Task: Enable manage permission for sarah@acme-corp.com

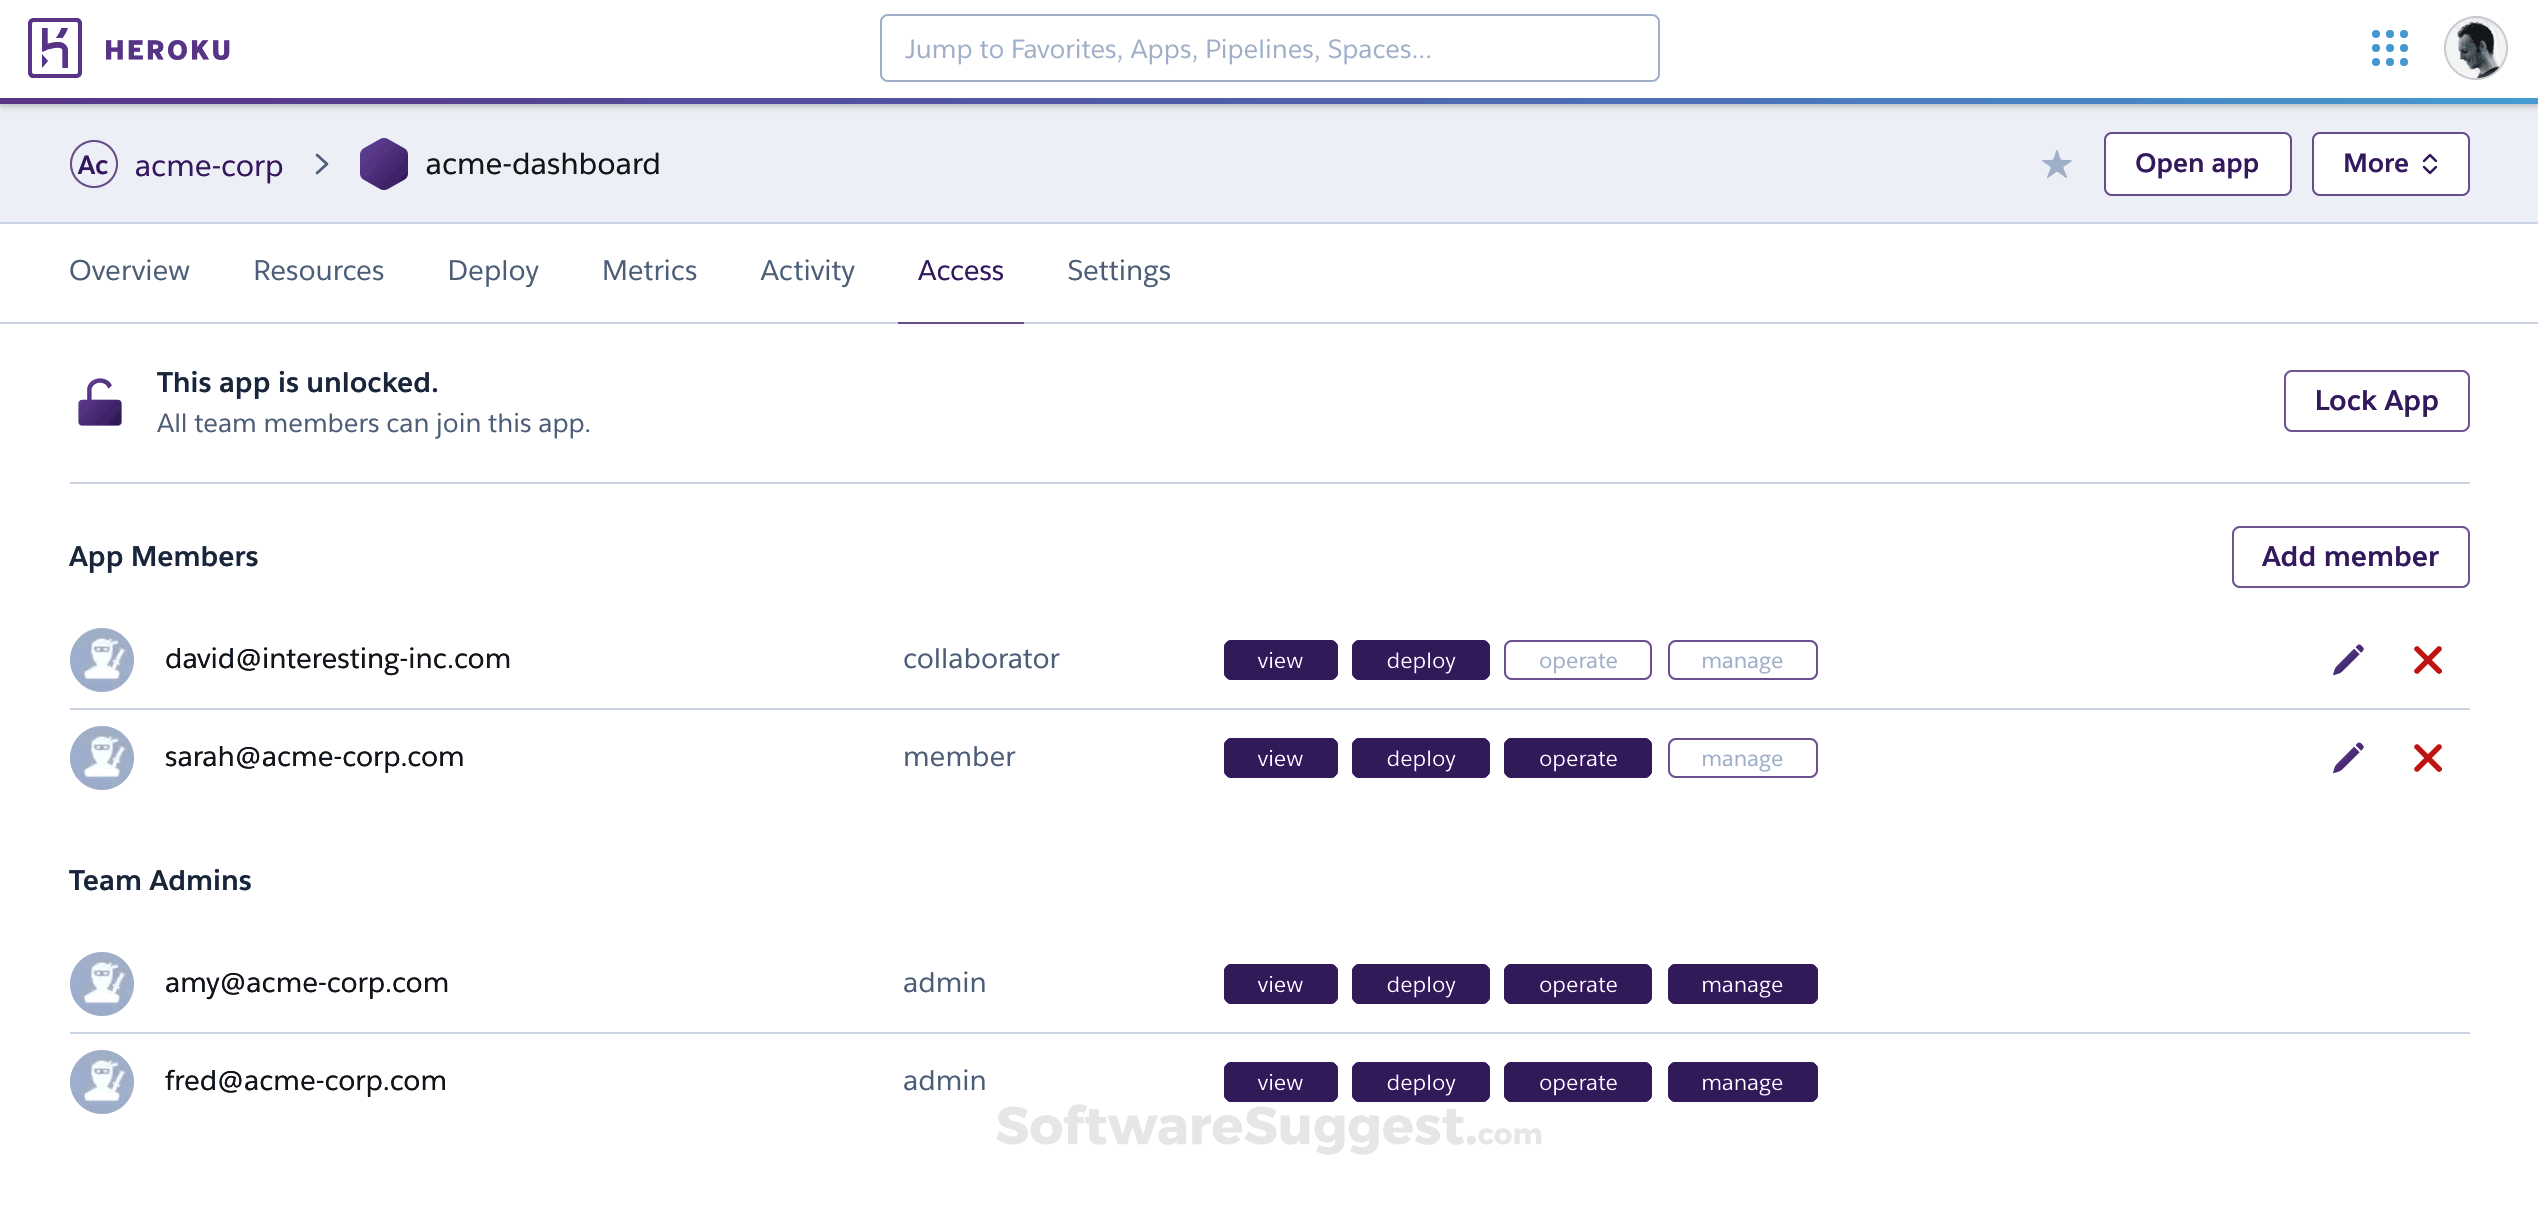Action: click(1742, 758)
